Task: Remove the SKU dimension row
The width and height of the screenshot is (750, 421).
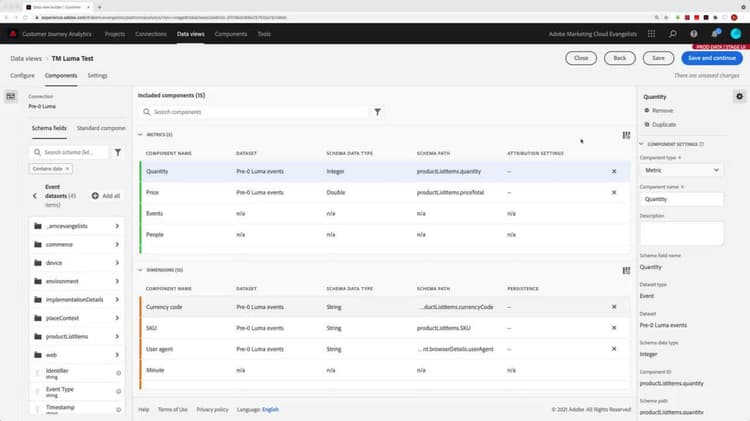Action: click(614, 328)
